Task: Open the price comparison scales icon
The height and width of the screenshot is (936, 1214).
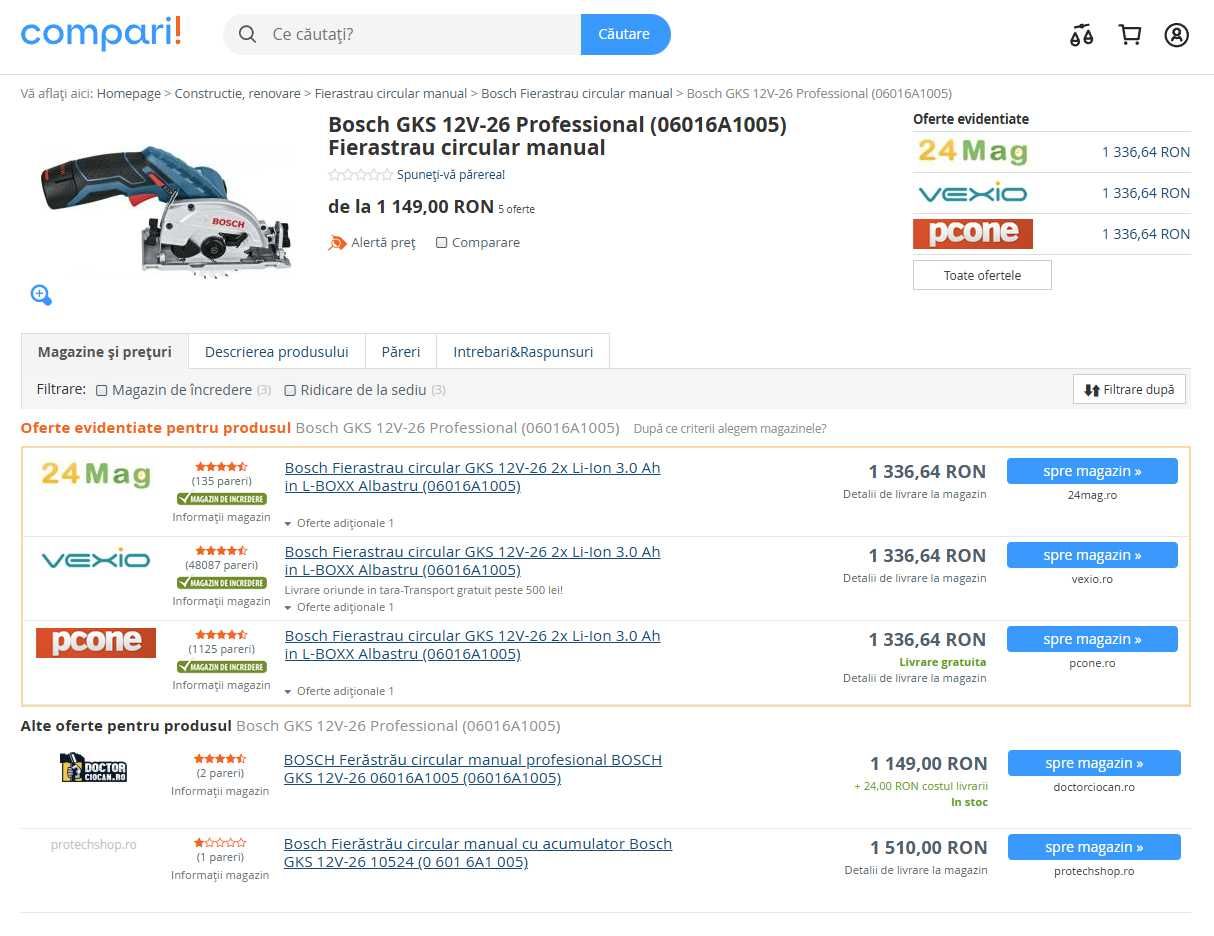Action: point(1081,35)
